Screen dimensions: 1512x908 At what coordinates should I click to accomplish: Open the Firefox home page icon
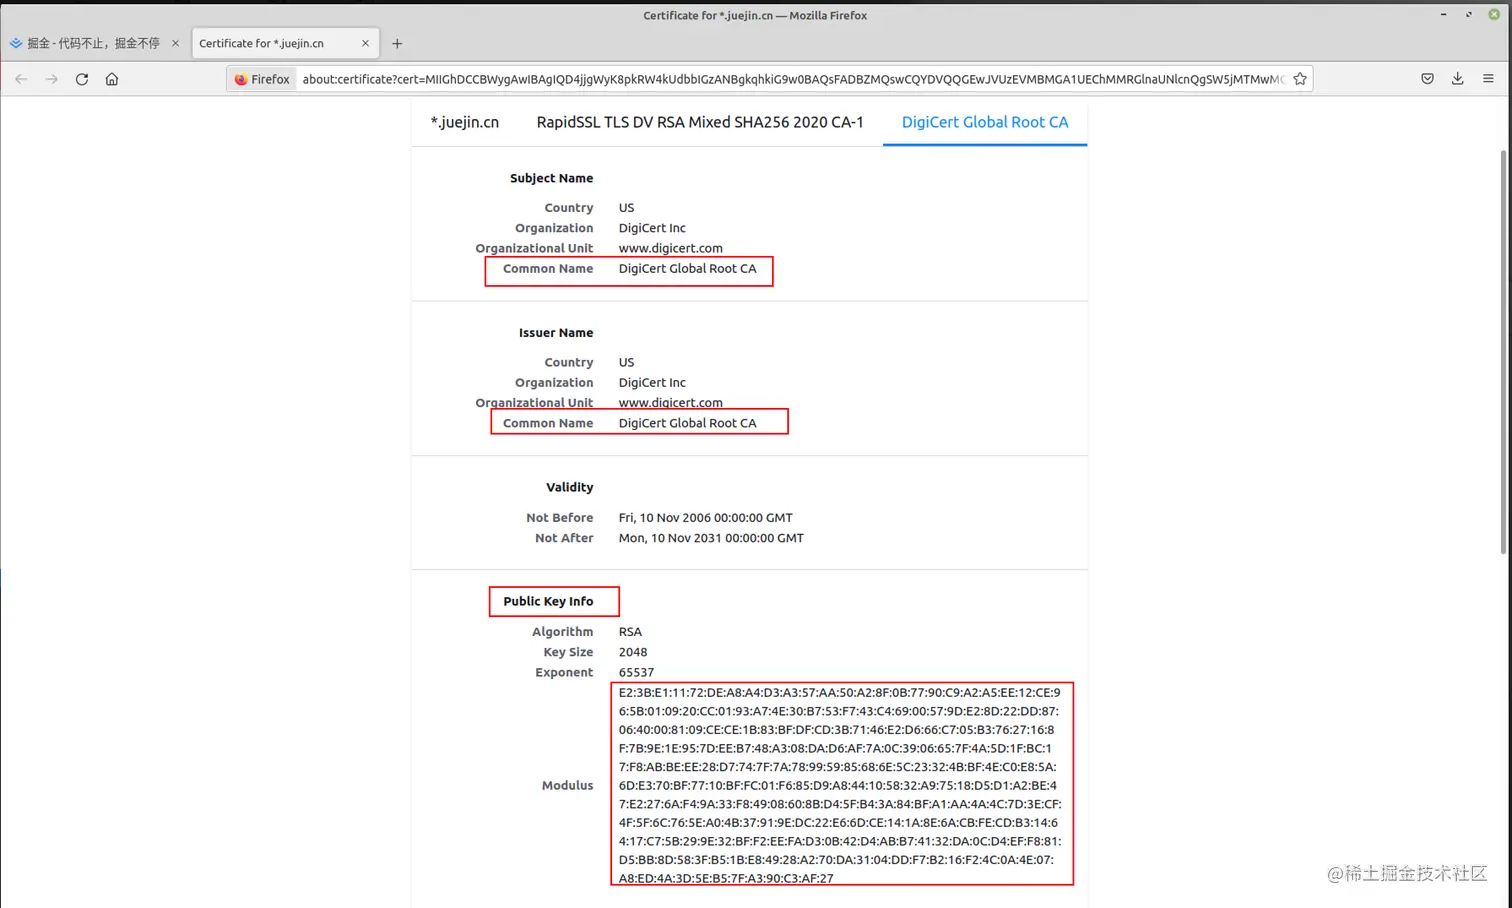coord(112,79)
